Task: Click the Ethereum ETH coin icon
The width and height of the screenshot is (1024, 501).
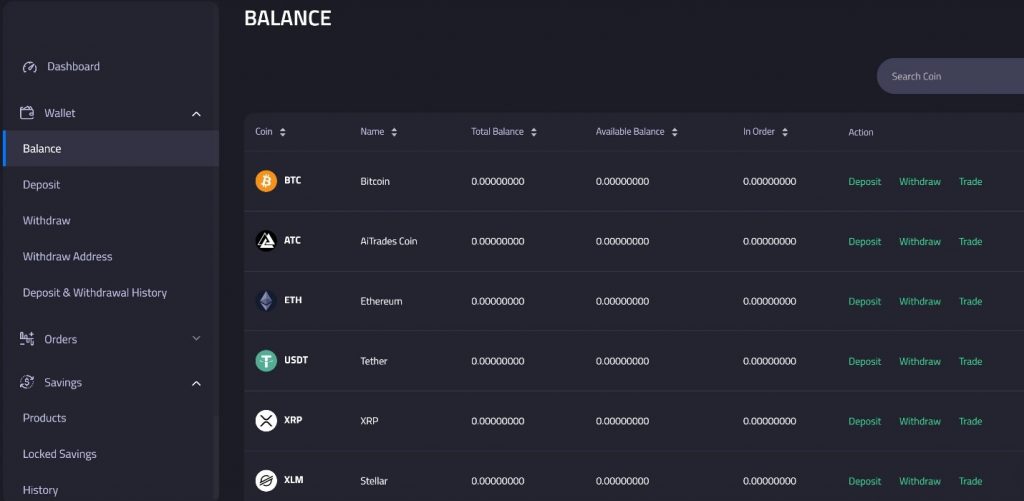Action: (x=266, y=301)
